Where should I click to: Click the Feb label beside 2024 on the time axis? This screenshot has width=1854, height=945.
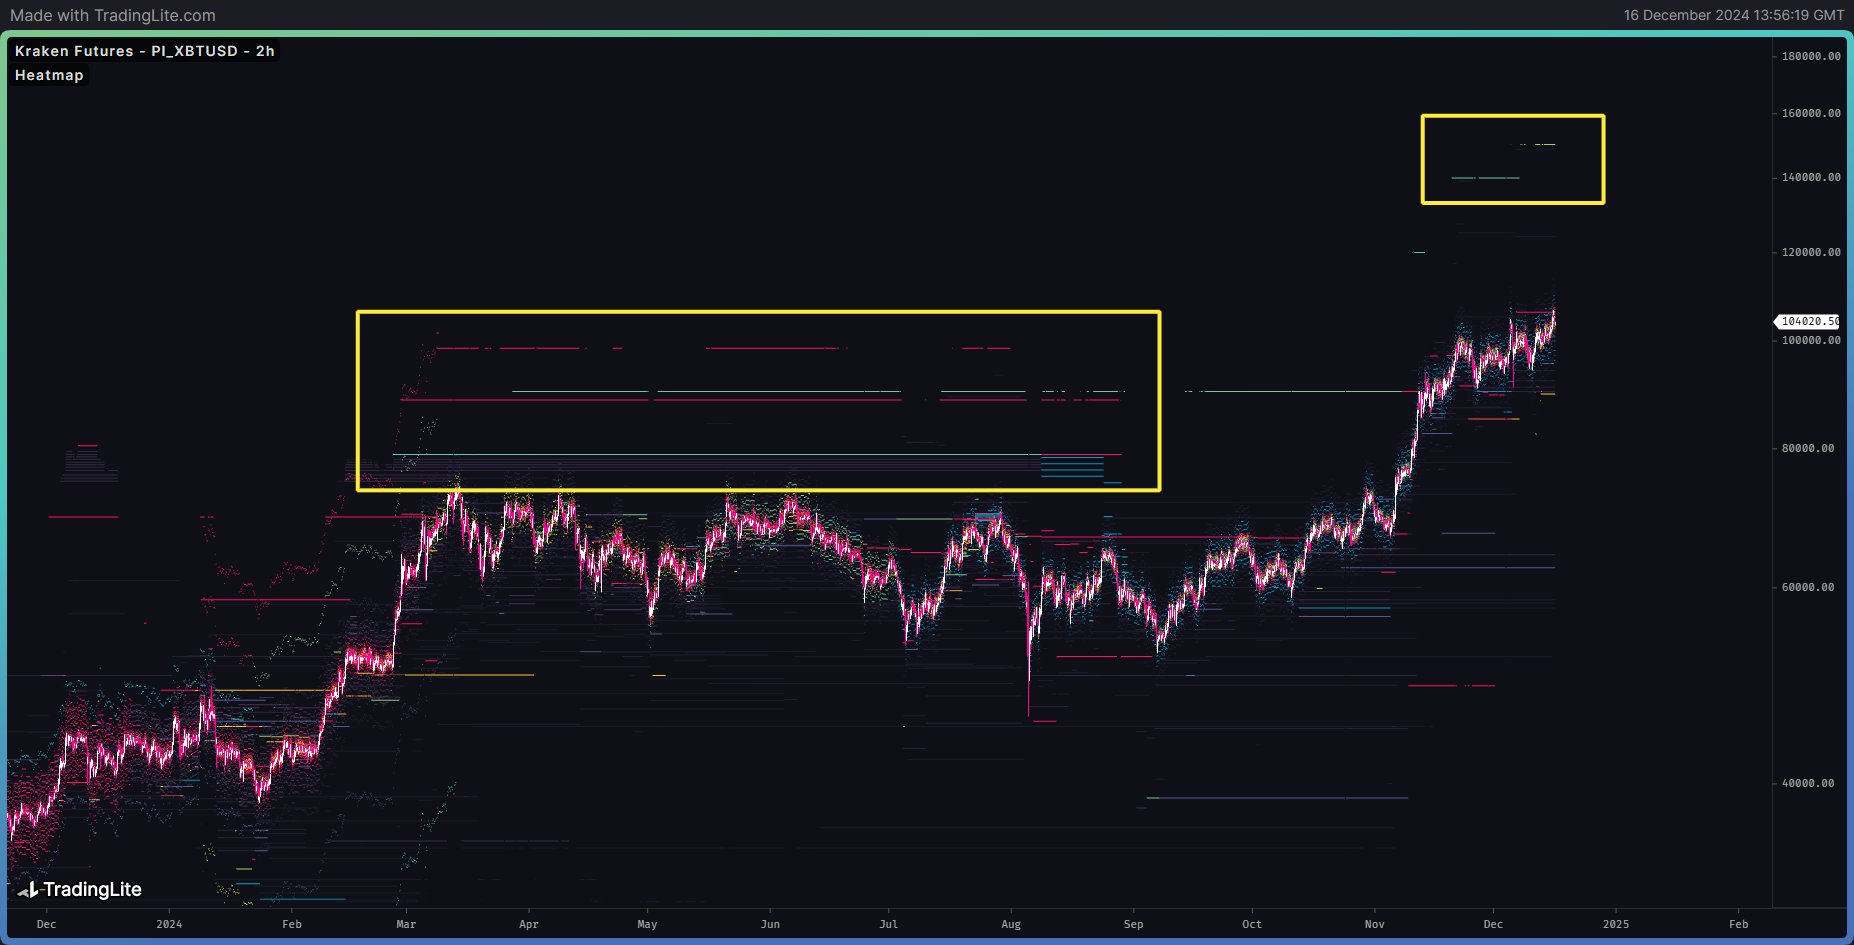pyautogui.click(x=291, y=924)
